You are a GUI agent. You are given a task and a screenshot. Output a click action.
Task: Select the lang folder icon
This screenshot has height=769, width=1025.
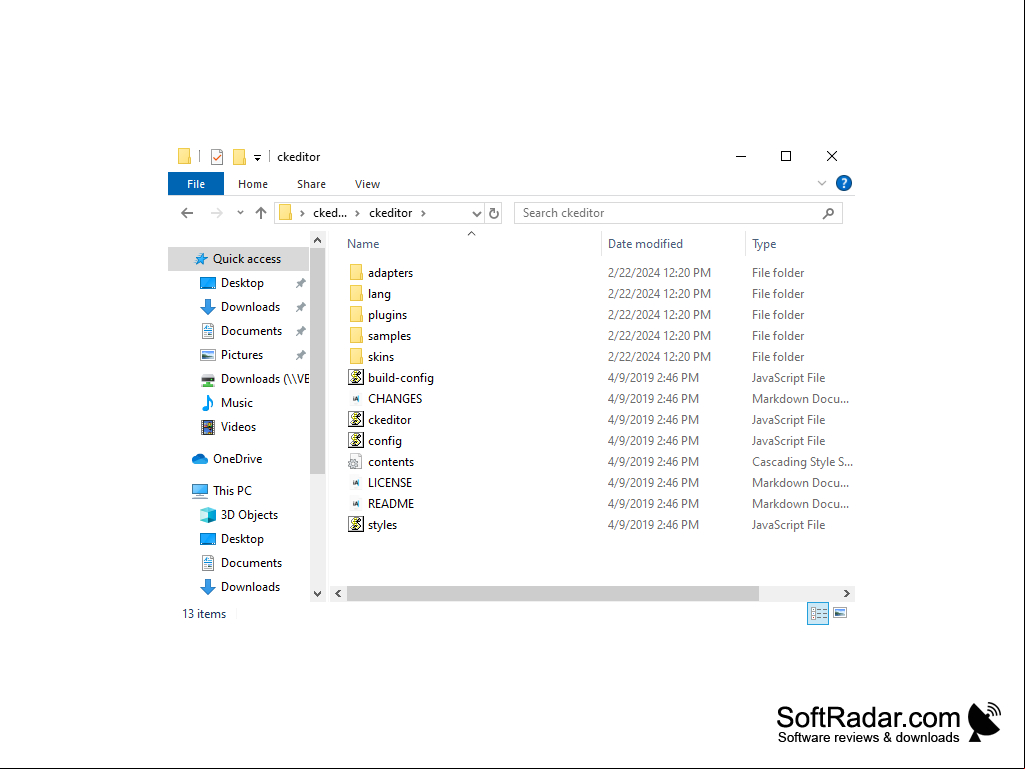pyautogui.click(x=356, y=293)
